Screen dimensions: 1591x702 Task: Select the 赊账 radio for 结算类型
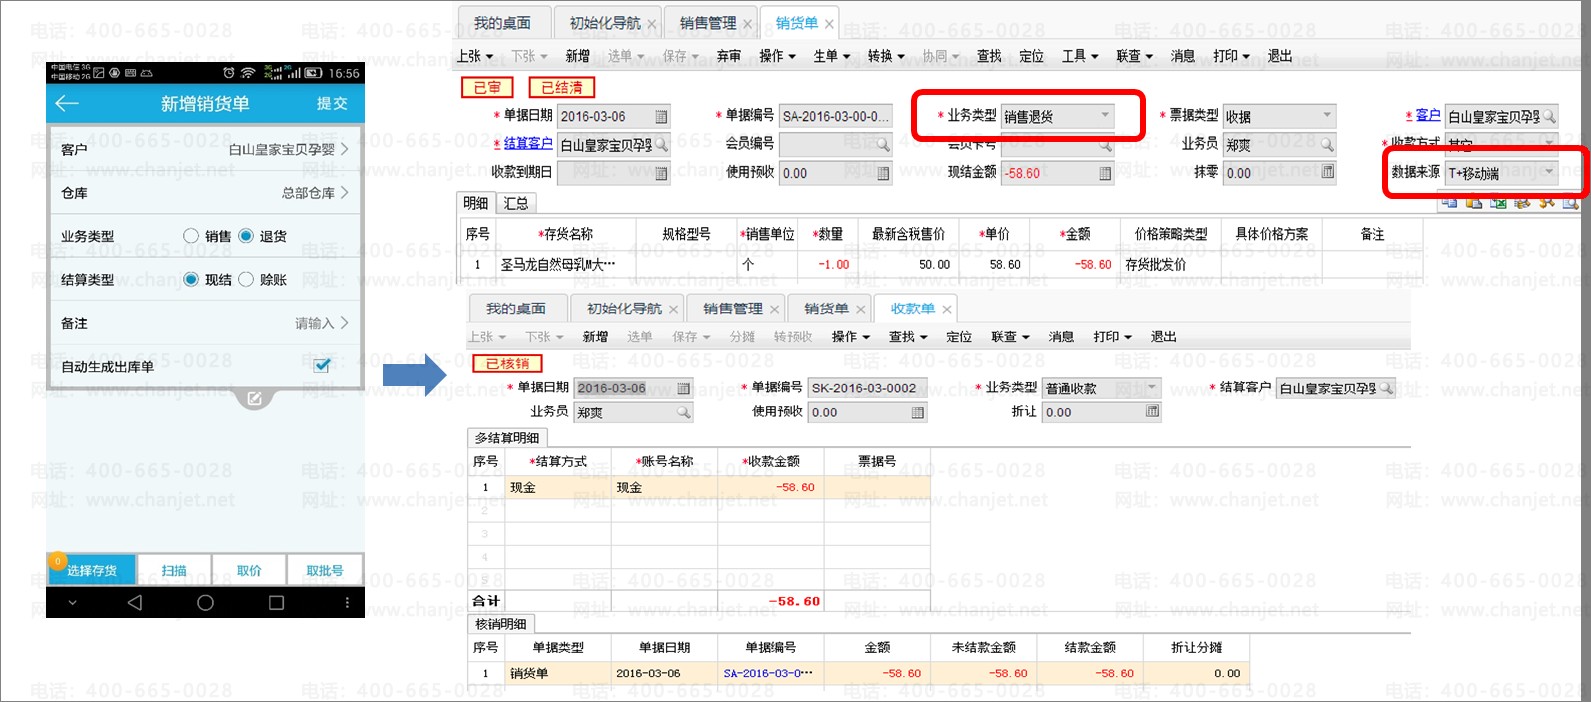(246, 280)
